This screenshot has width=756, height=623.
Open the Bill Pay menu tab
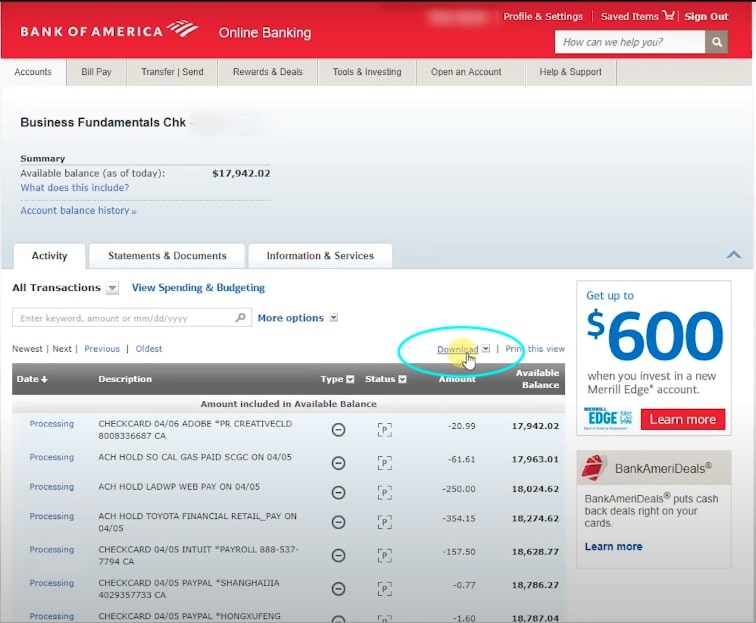pyautogui.click(x=96, y=72)
